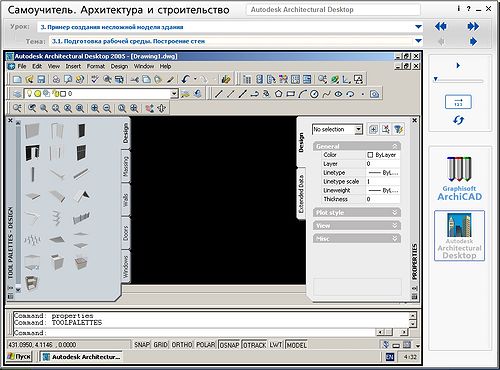Click the Autodesk Architectur... taskbar button
This screenshot has width=500, height=370.
click(81, 356)
